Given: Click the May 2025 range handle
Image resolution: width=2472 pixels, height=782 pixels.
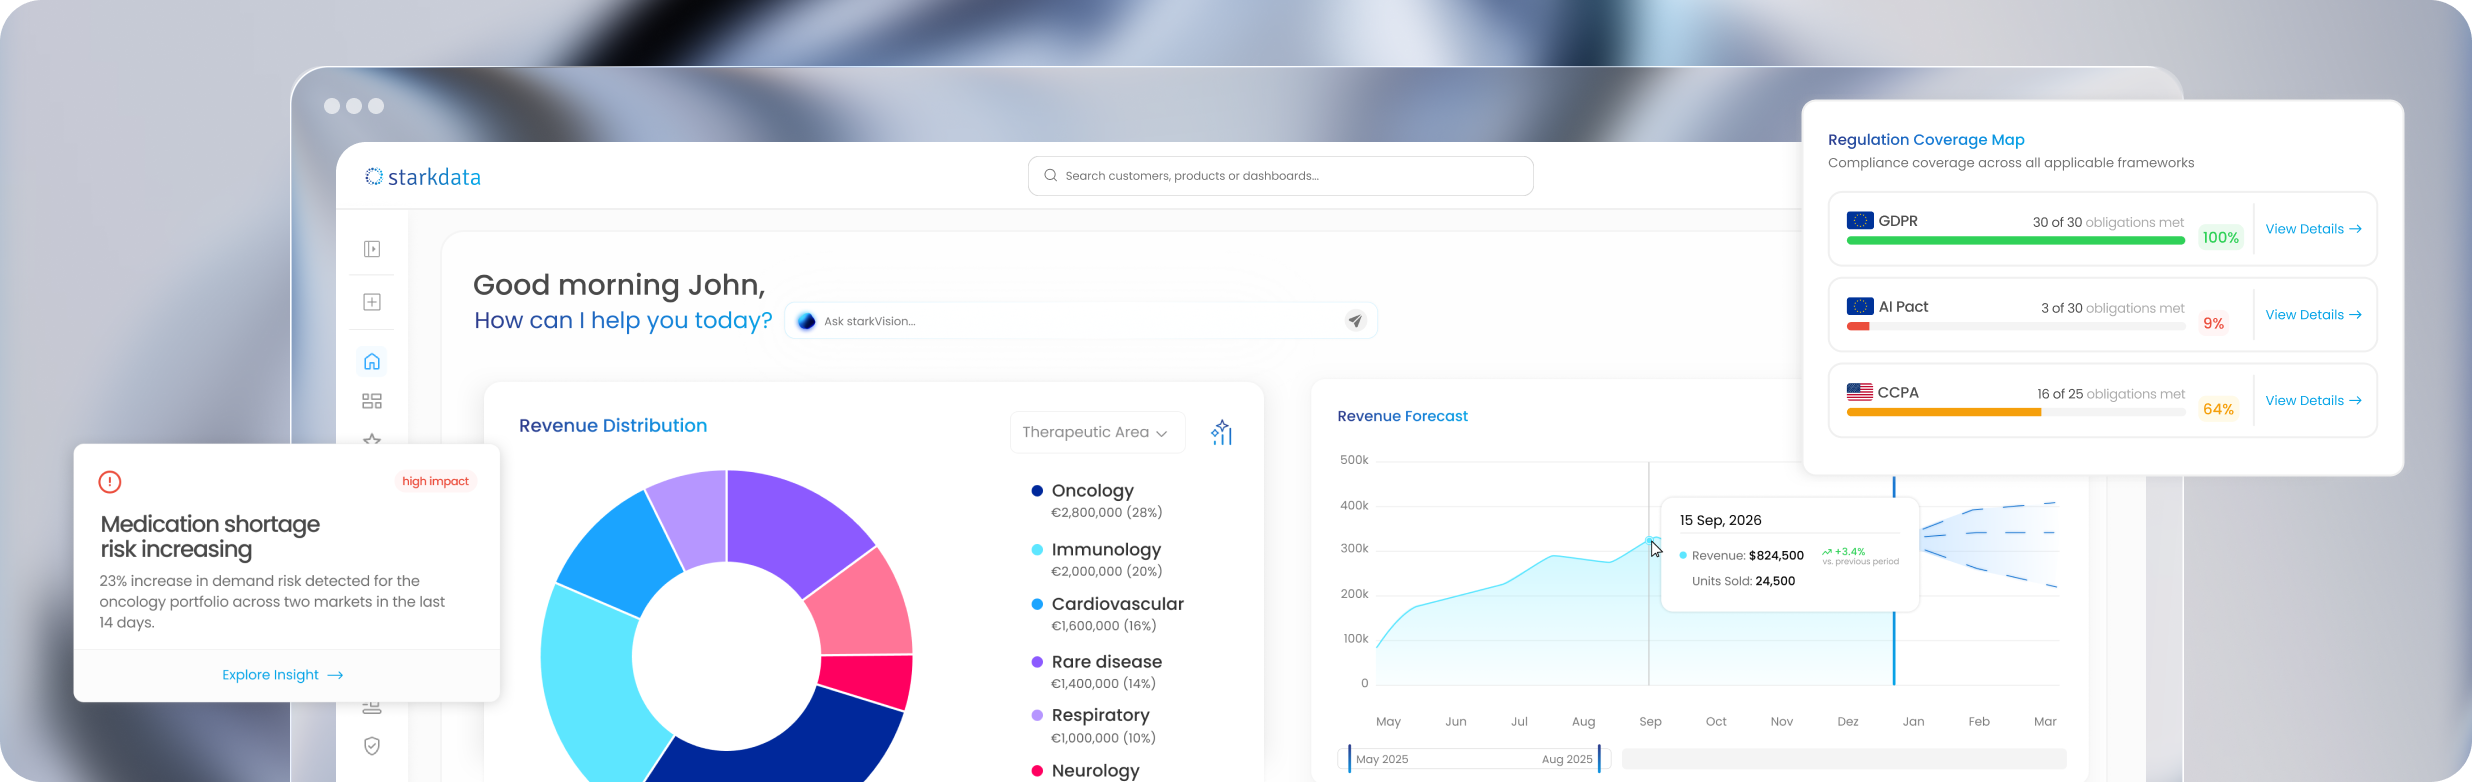Looking at the screenshot, I should 1349,758.
